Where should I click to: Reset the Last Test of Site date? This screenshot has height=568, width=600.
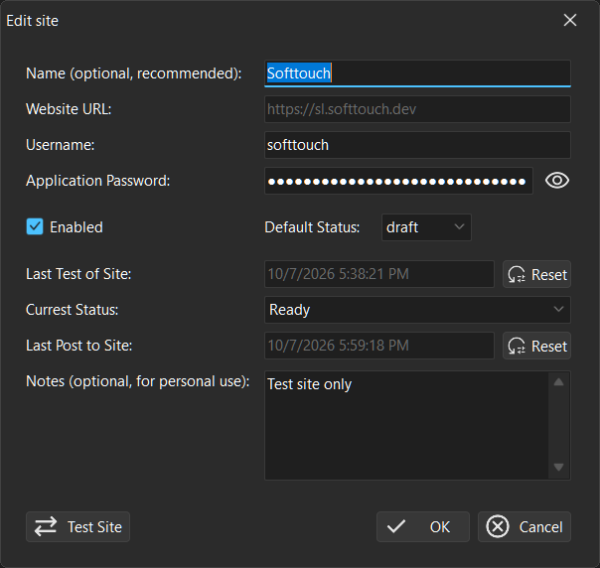(x=536, y=274)
